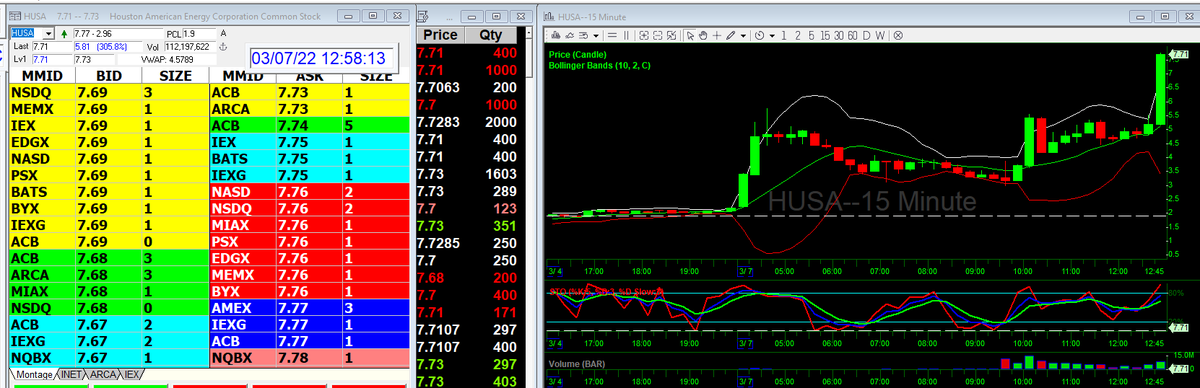The height and width of the screenshot is (388, 1200).
Task: Expand the drawing tool dropdown arrow beside pencil
Action: pyautogui.click(x=743, y=35)
